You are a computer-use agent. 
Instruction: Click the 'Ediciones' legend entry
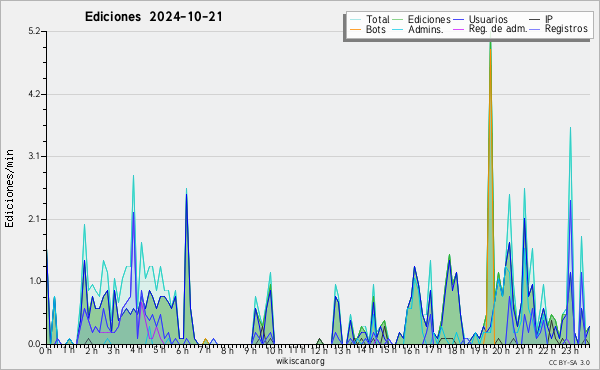click(429, 19)
